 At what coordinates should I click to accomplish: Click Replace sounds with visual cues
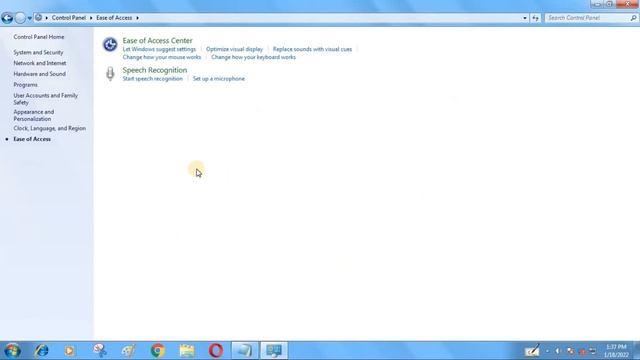[312, 49]
